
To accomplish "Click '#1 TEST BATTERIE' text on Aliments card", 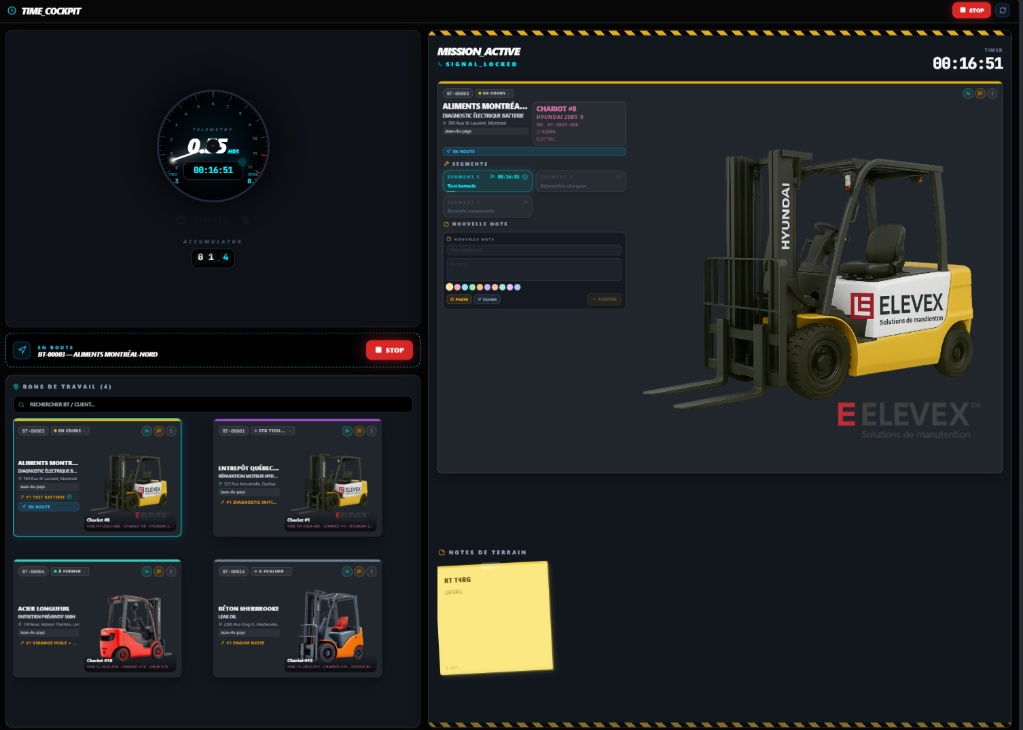I will tap(45, 497).
